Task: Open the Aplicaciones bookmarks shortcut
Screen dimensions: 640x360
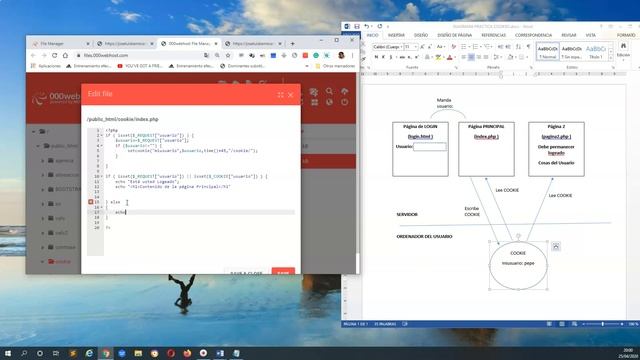Action: pyautogui.click(x=46, y=66)
